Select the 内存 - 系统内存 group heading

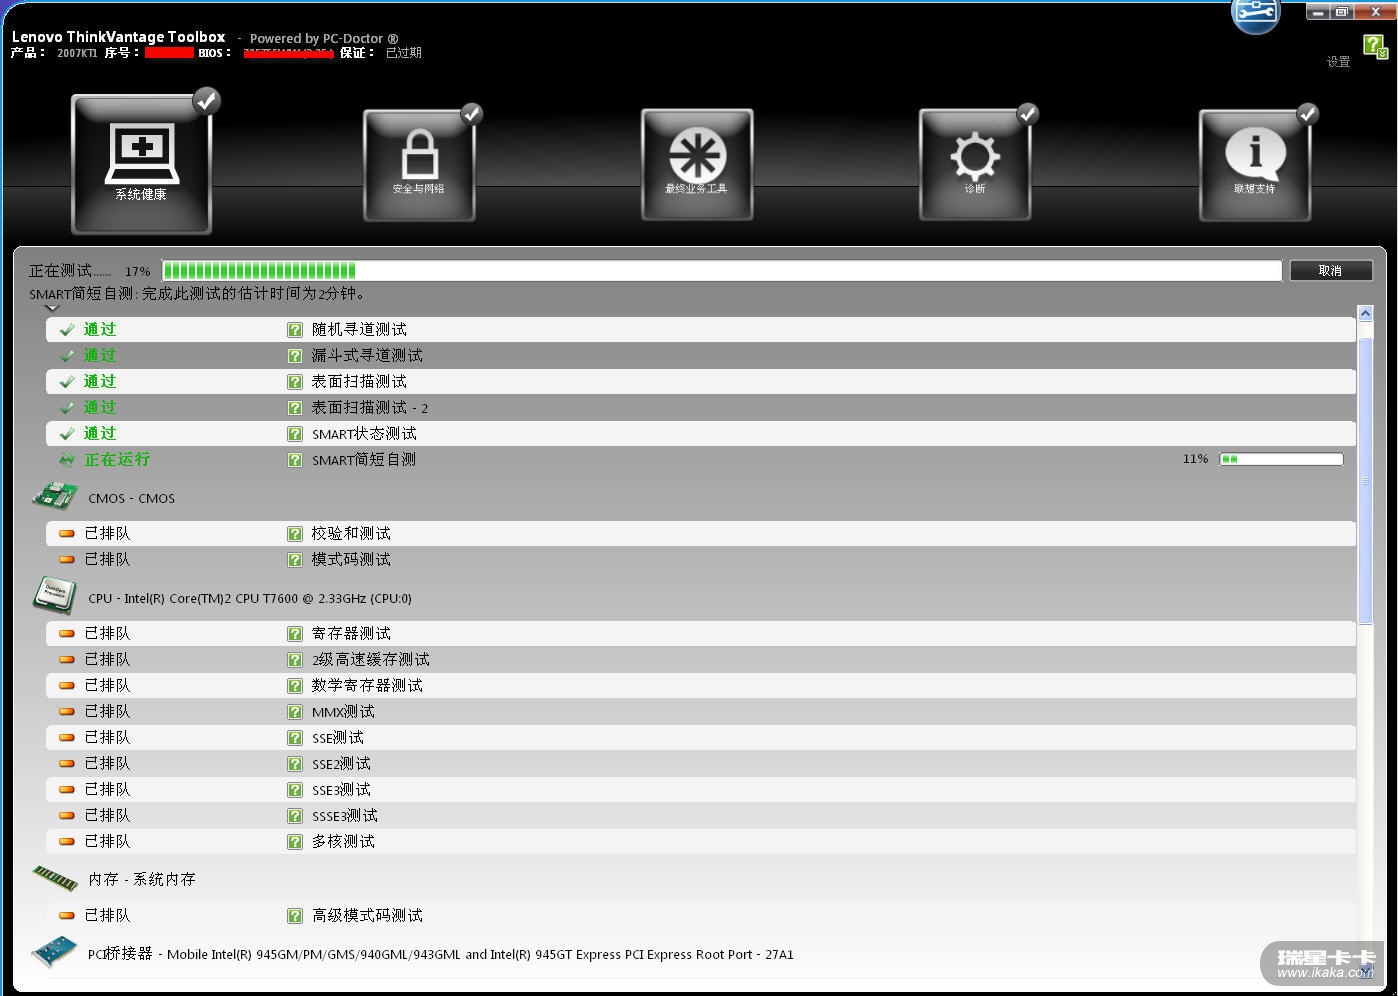tap(142, 879)
